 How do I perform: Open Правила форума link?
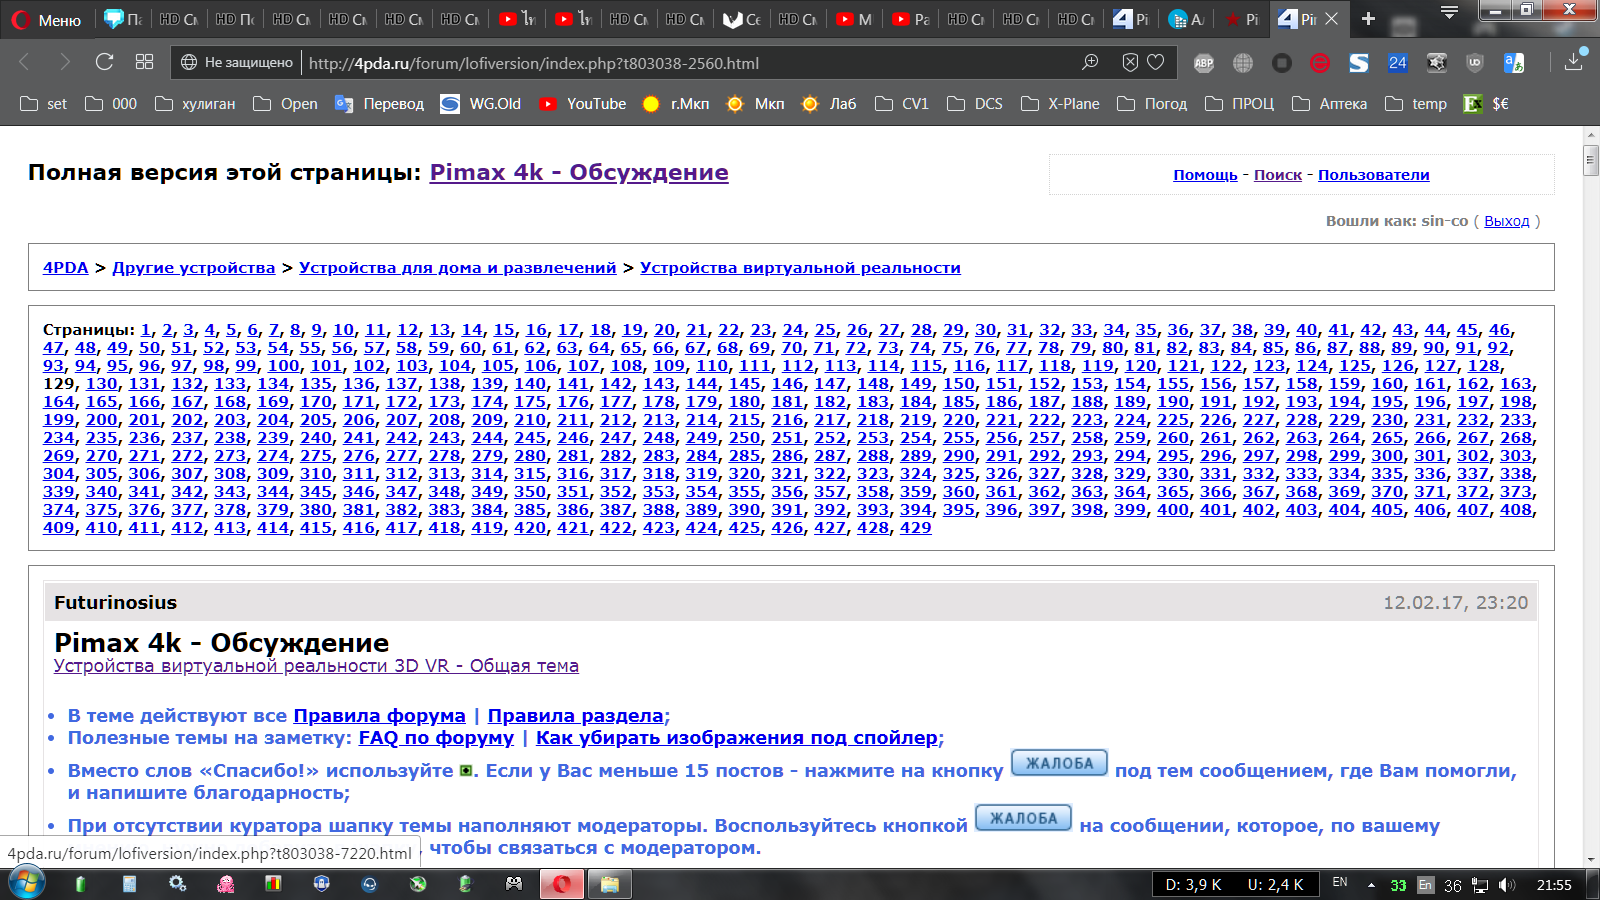click(379, 715)
